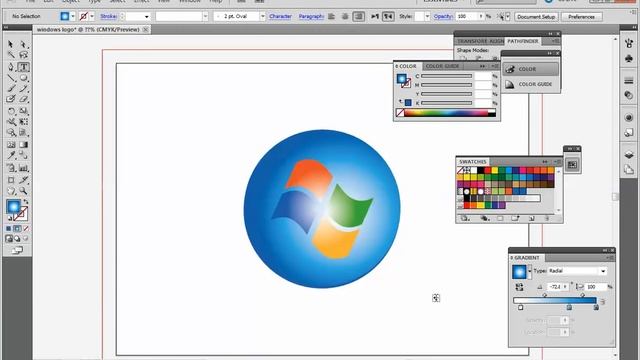Click the Opacity link
This screenshot has width=640, height=360.
click(443, 16)
